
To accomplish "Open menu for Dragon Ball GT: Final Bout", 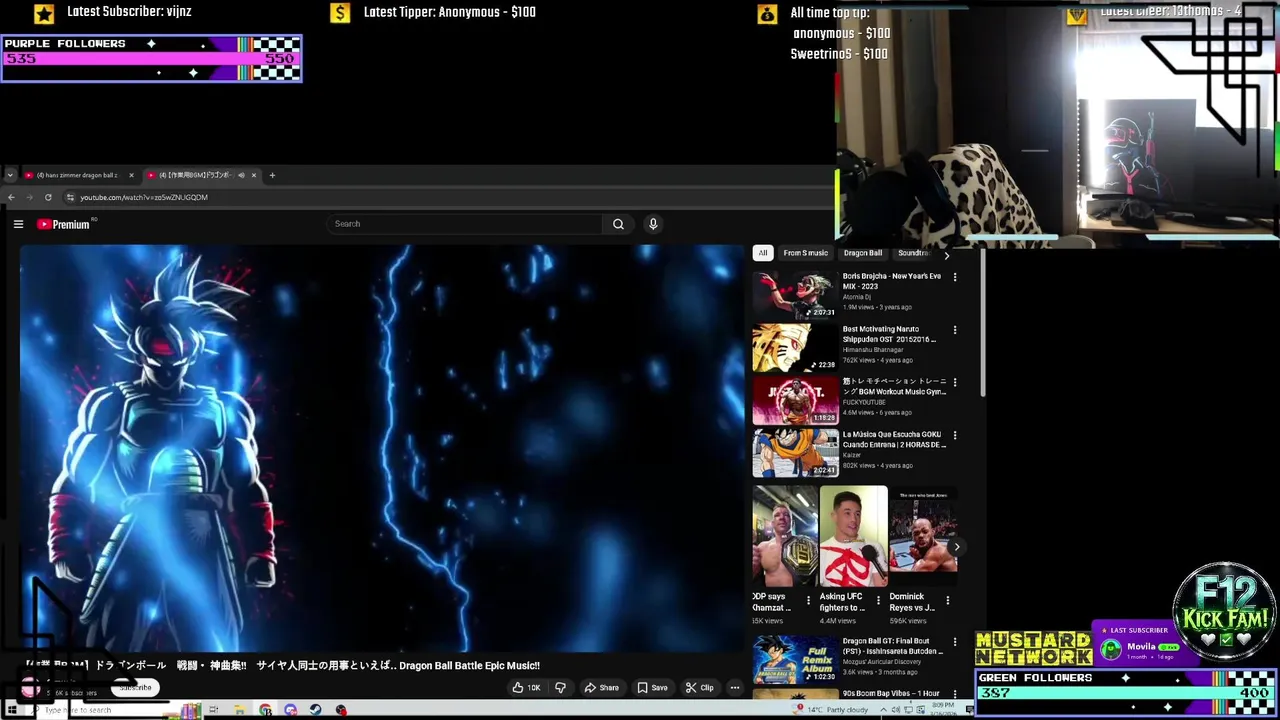I will 955,642.
